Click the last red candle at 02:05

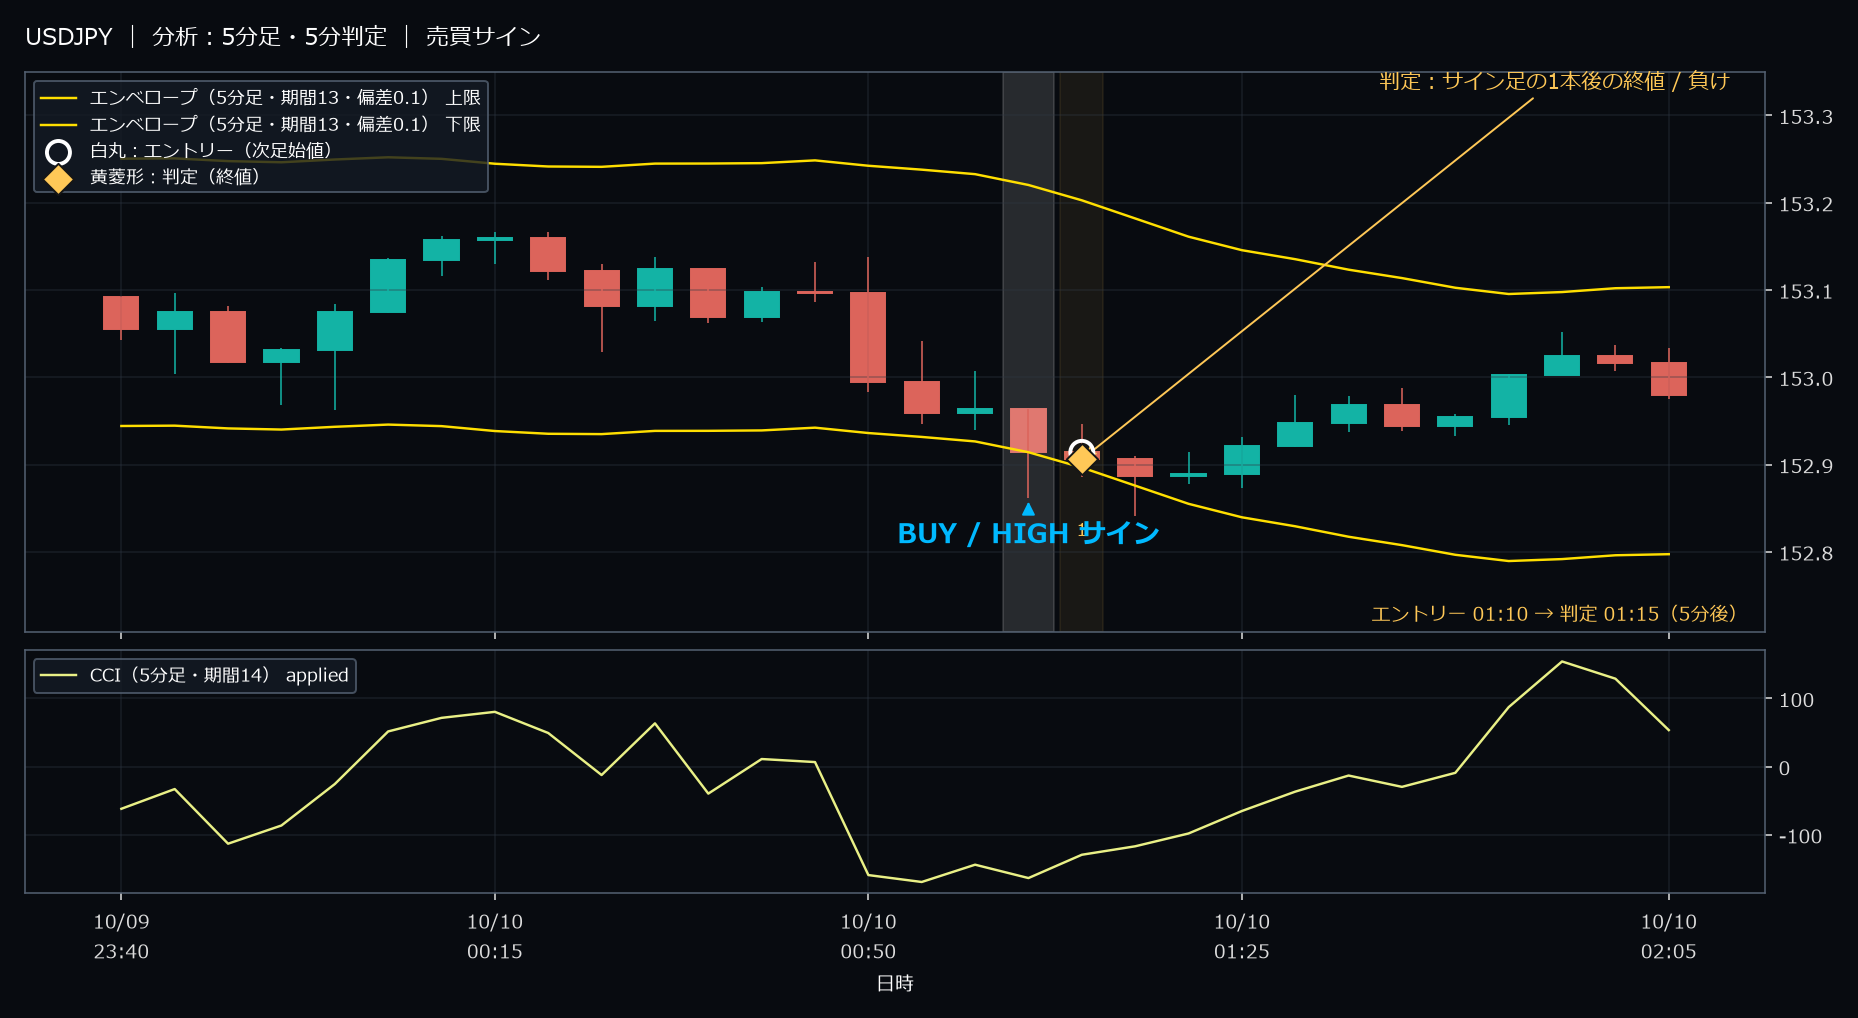point(1668,379)
